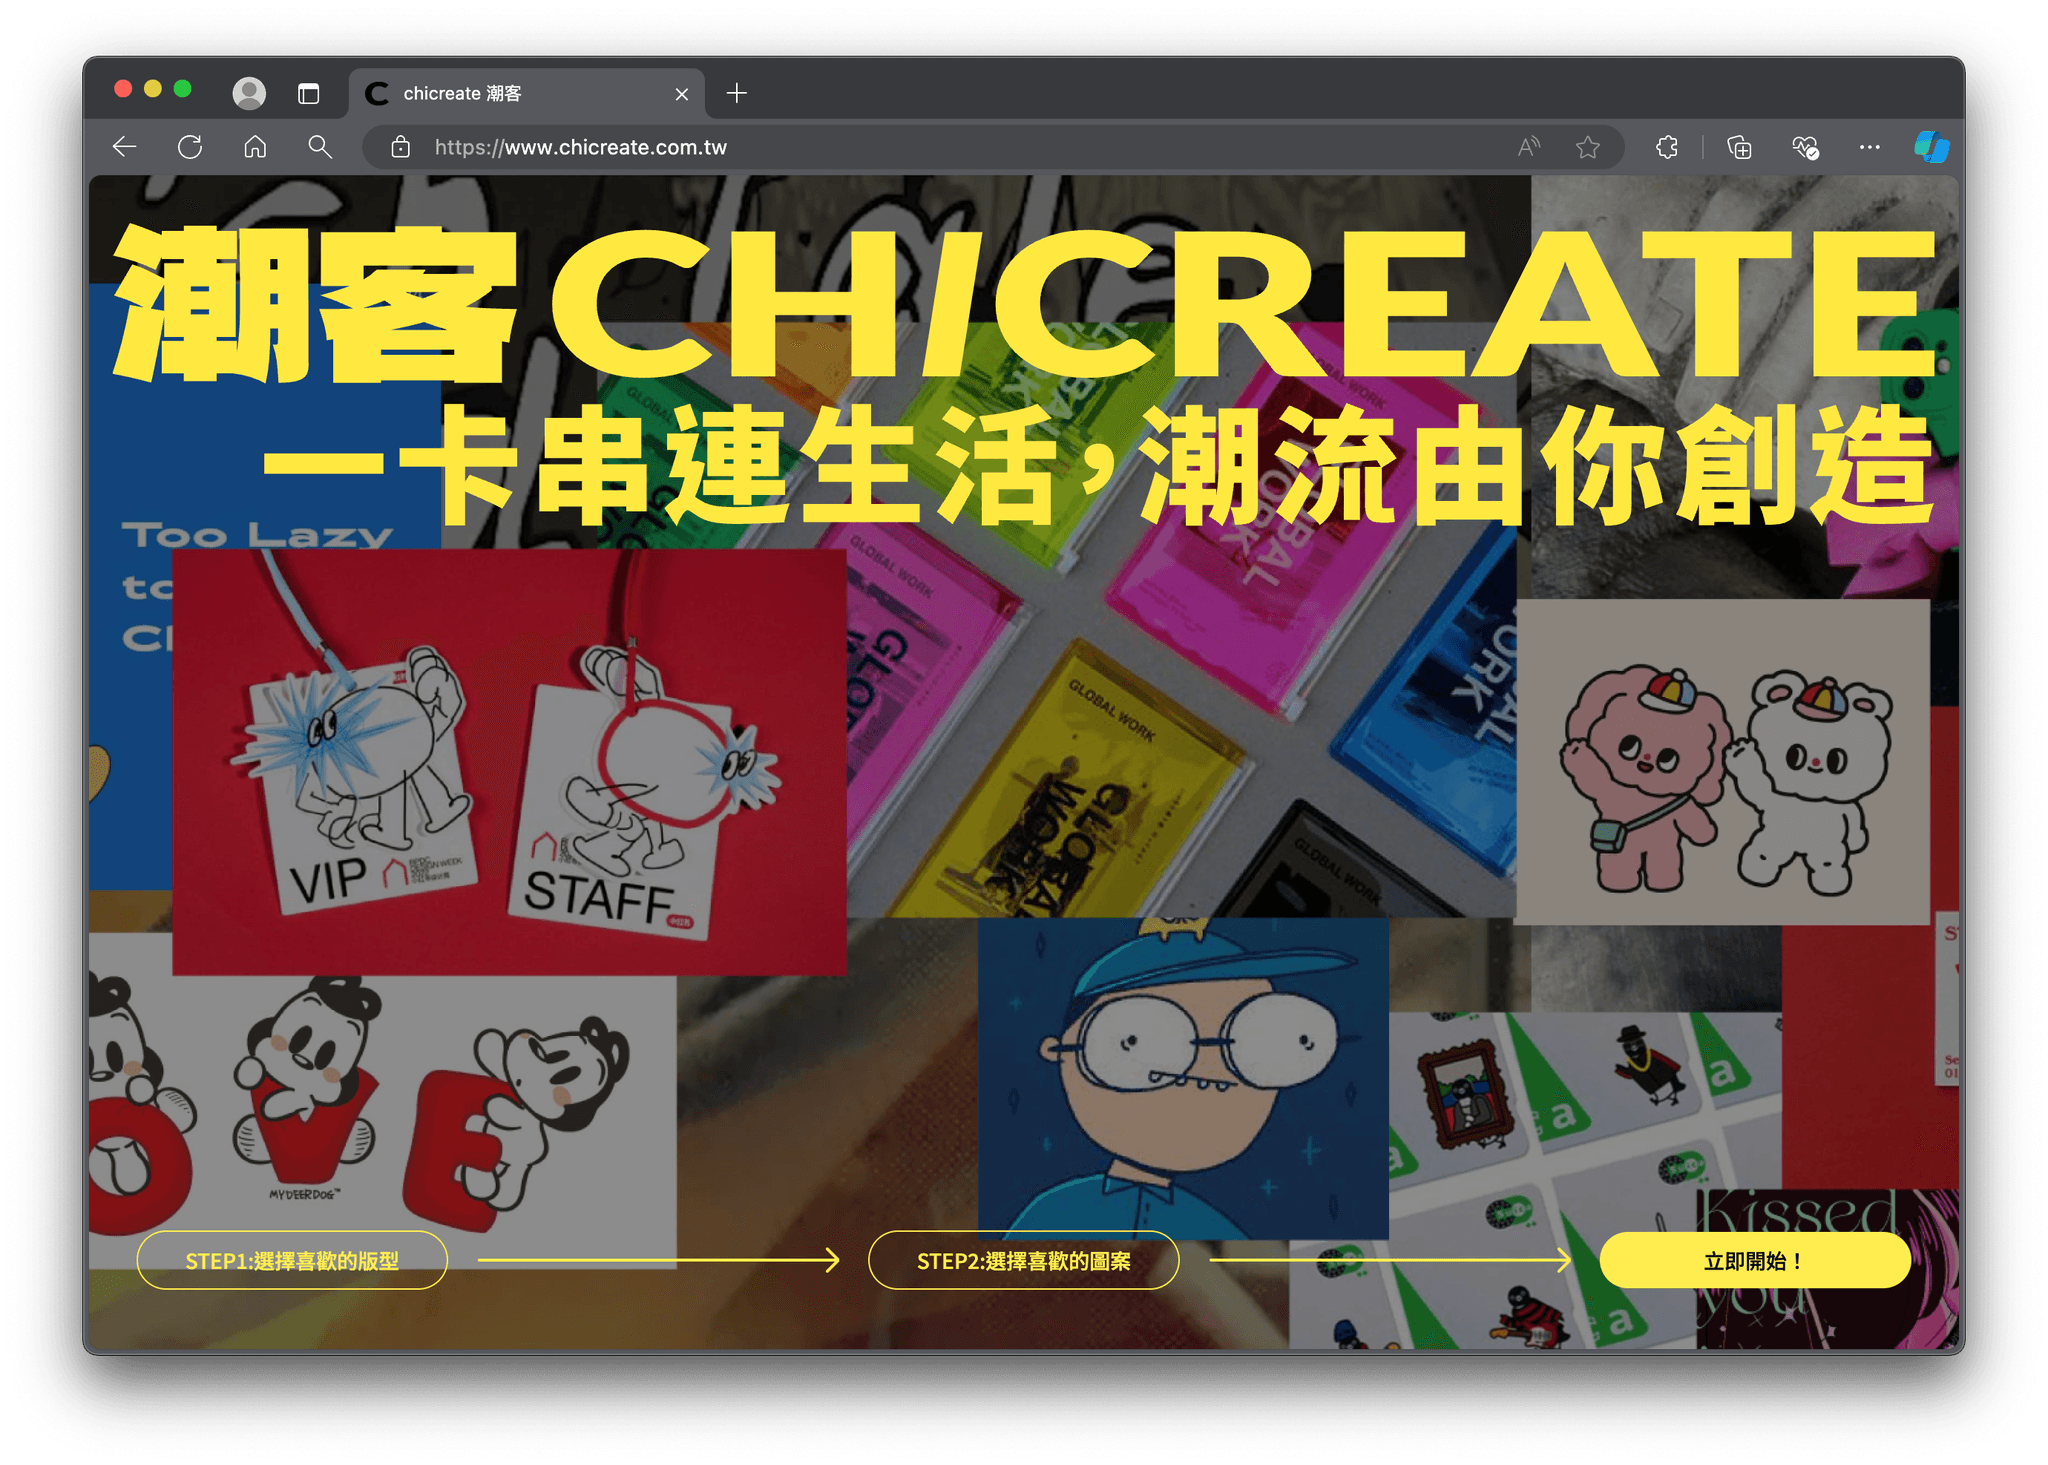Click the pink and white bears illustration
This screenshot has height=1465, width=2048.
coord(1722,761)
